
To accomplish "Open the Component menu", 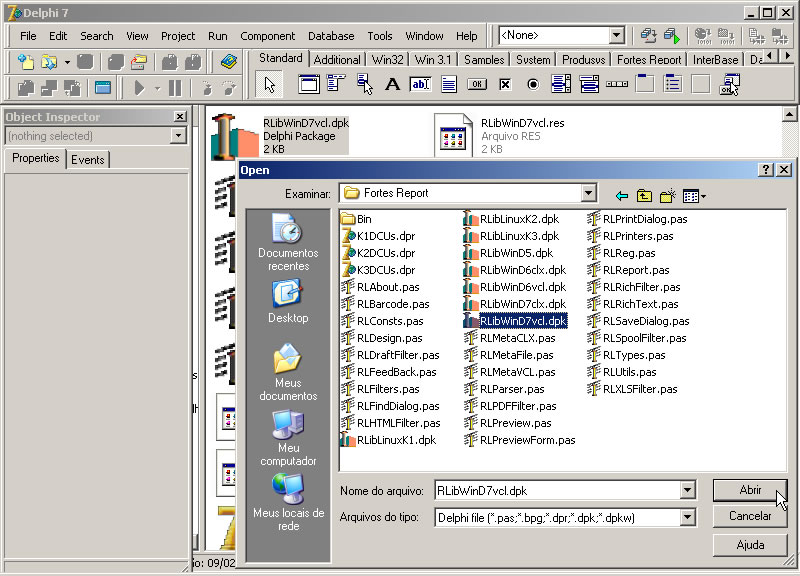I will [x=268, y=35].
